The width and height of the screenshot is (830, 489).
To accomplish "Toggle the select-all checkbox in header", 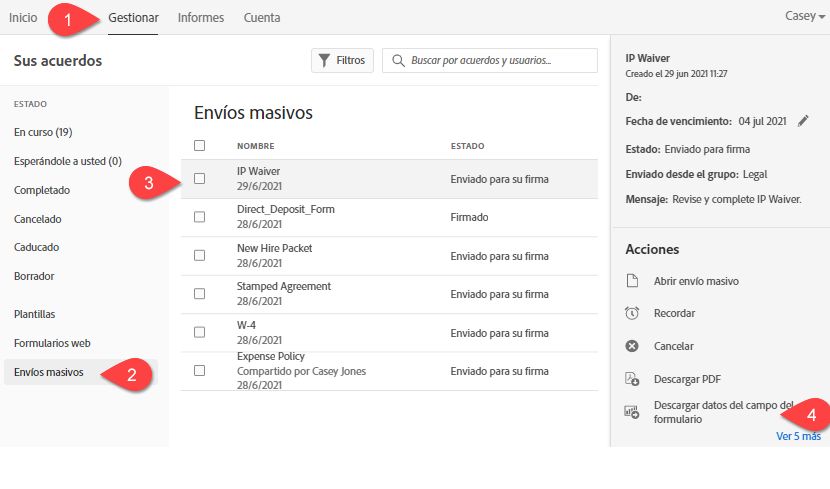I will (x=199, y=146).
